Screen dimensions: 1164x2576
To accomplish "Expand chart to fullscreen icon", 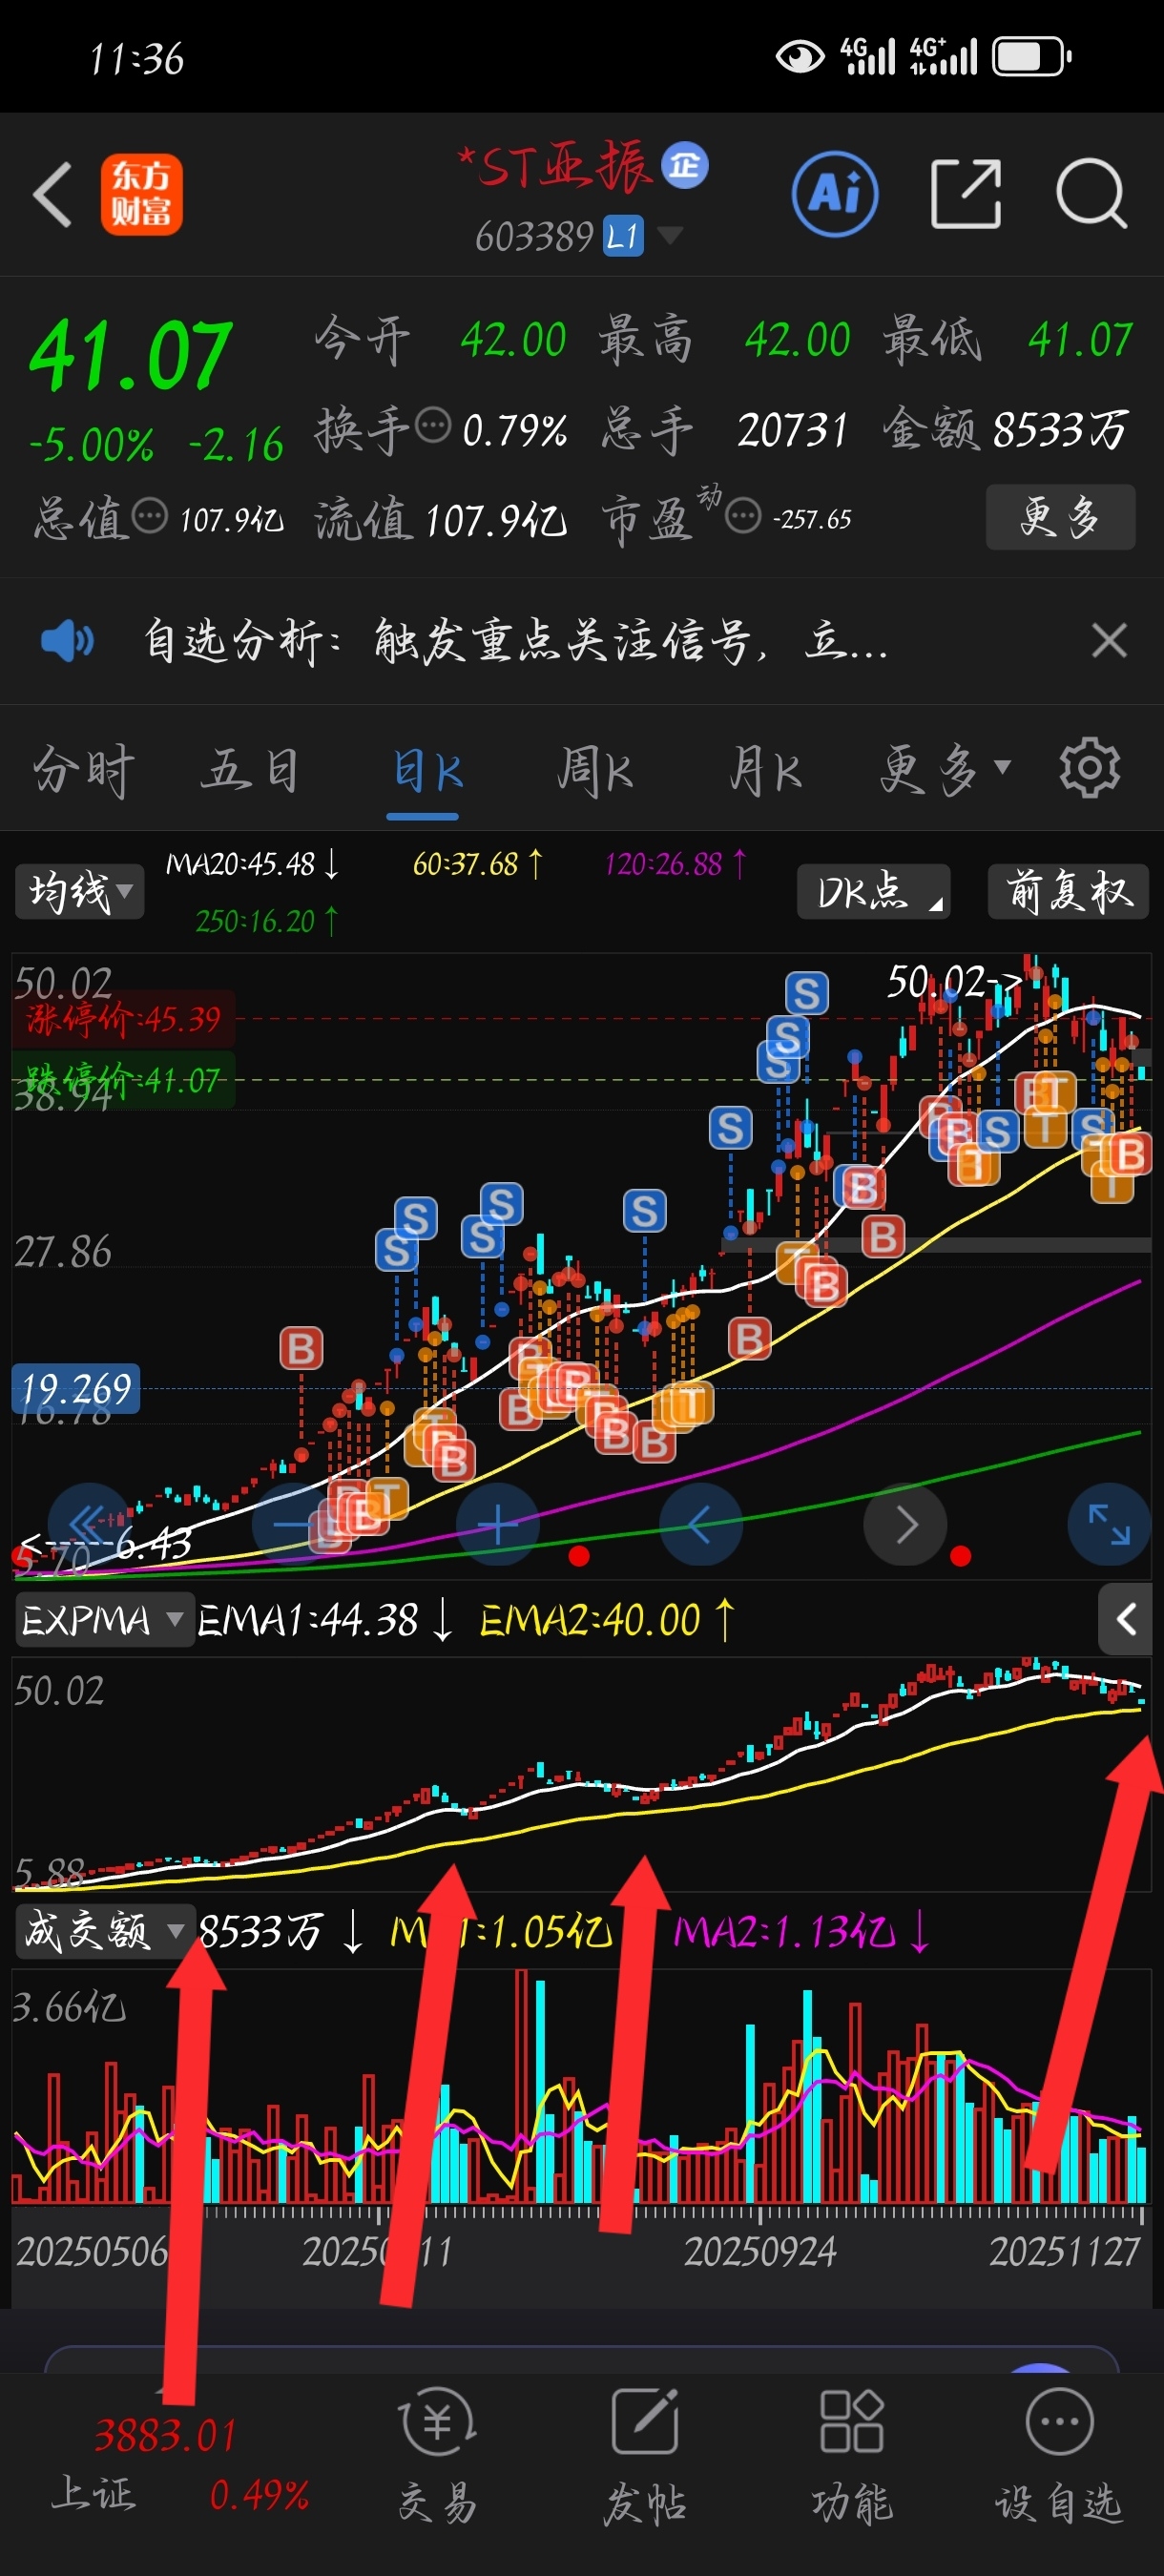I will pos(1109,1524).
